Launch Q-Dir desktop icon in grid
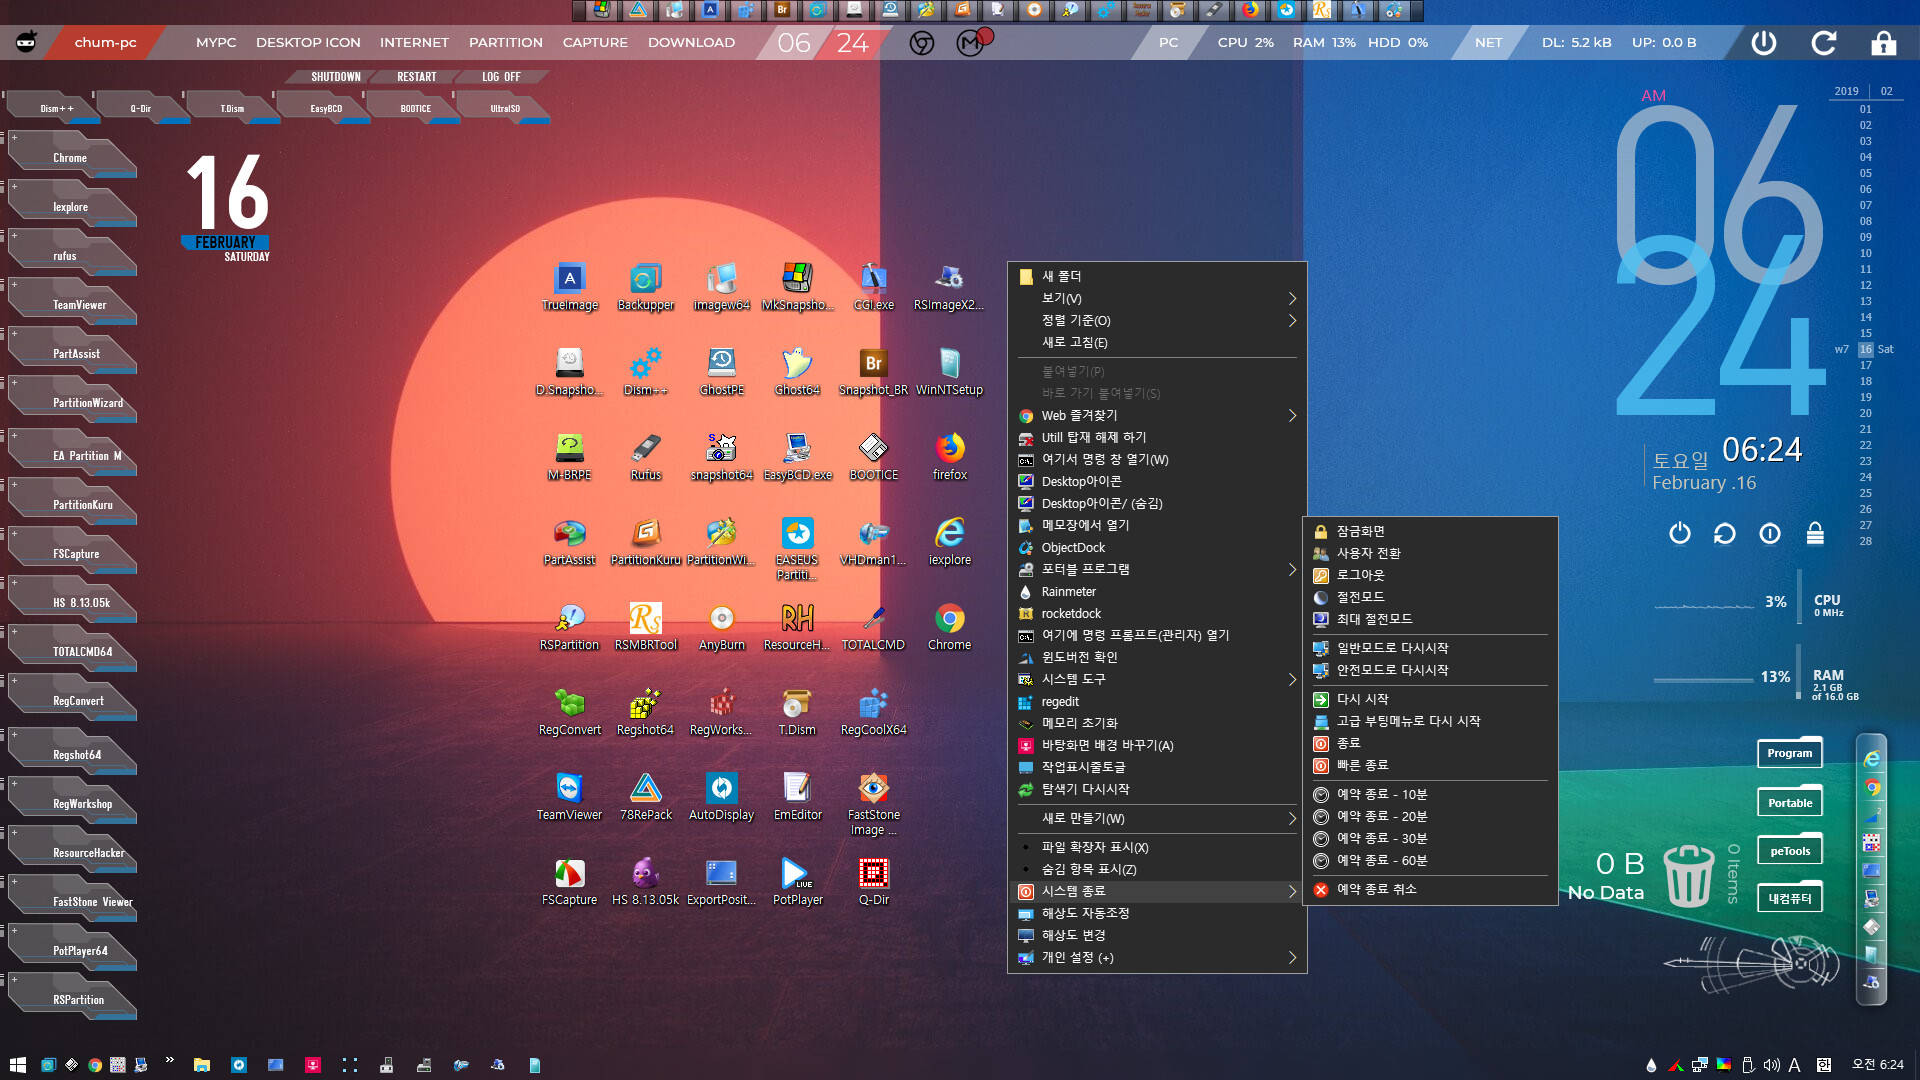The height and width of the screenshot is (1080, 1920). (873, 882)
